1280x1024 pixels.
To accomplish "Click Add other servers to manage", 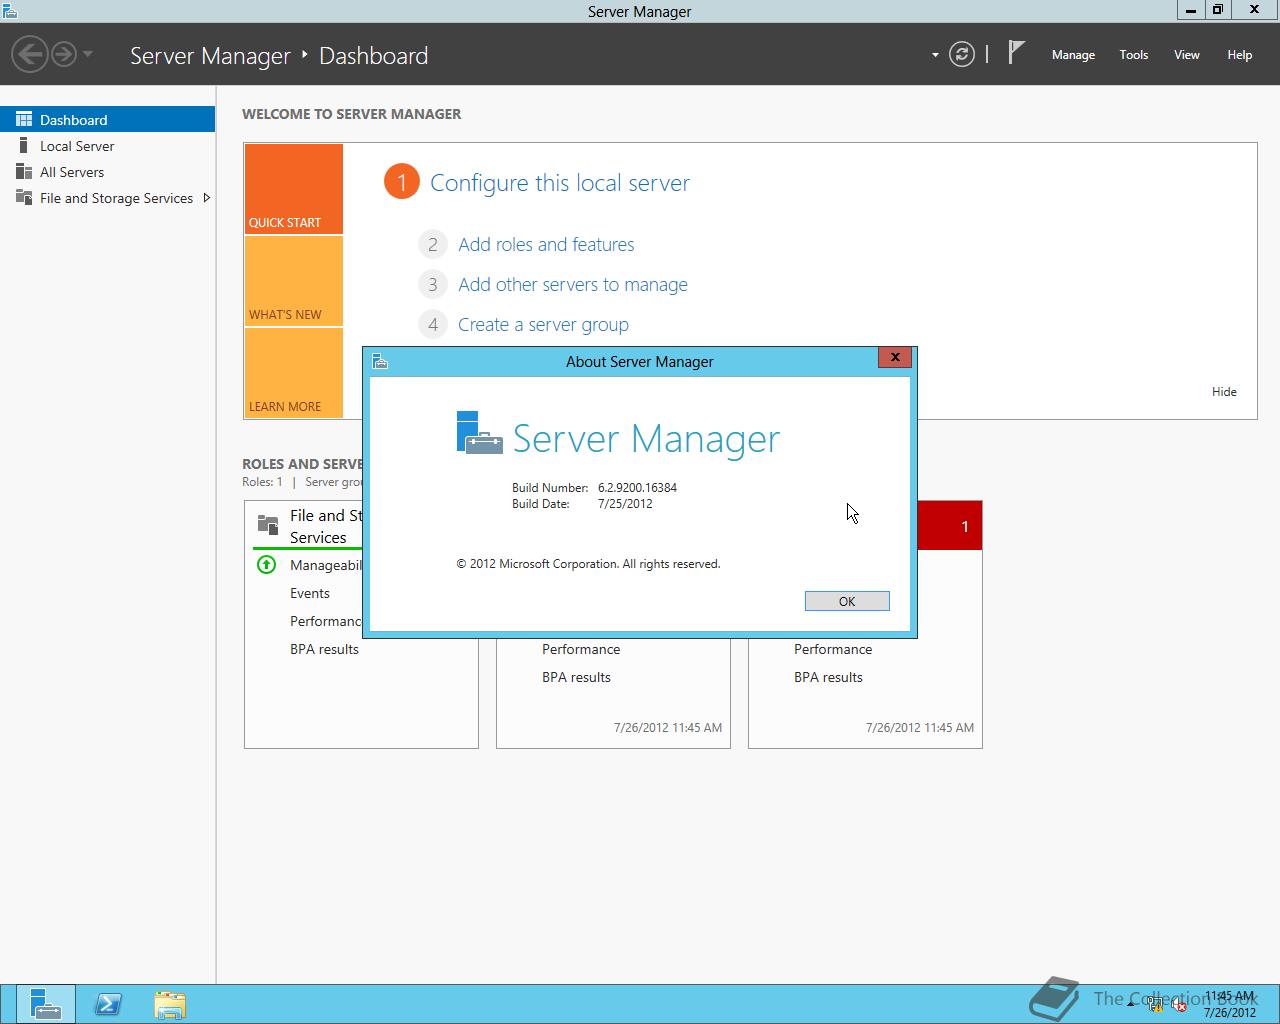I will [x=573, y=284].
